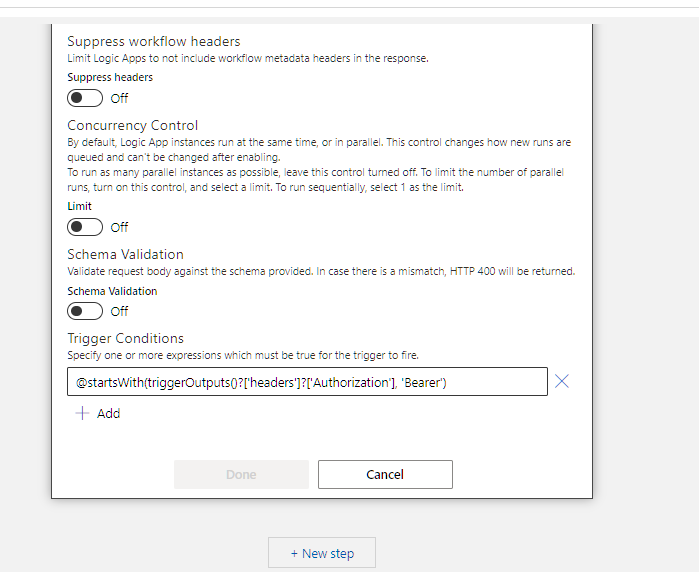The height and width of the screenshot is (572, 699).
Task: Click the Off text beside Schema Validation switch
Action: 119,312
